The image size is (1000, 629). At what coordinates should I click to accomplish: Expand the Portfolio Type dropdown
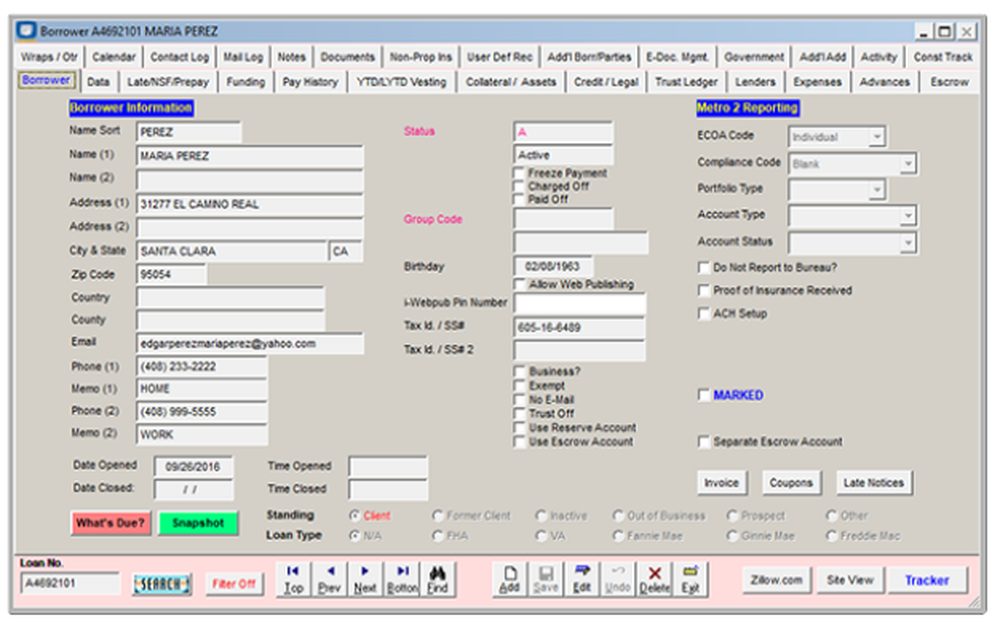pos(877,189)
